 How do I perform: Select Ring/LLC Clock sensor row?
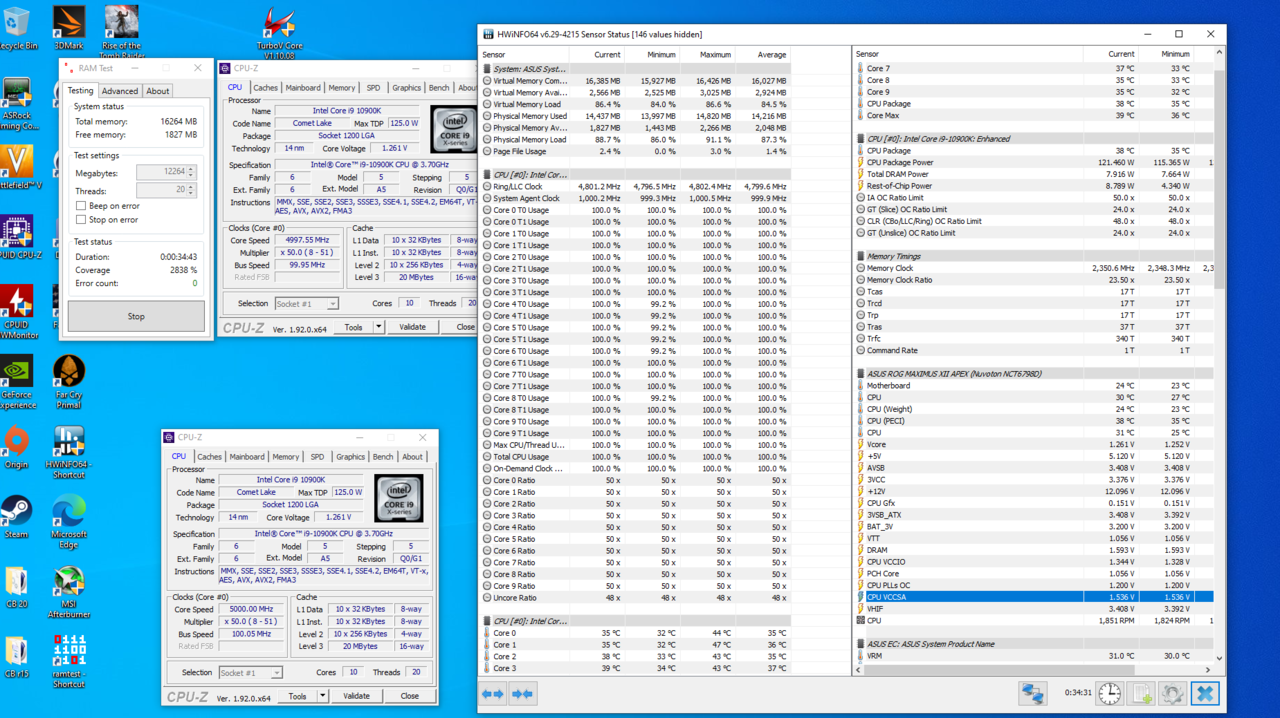[635, 187]
